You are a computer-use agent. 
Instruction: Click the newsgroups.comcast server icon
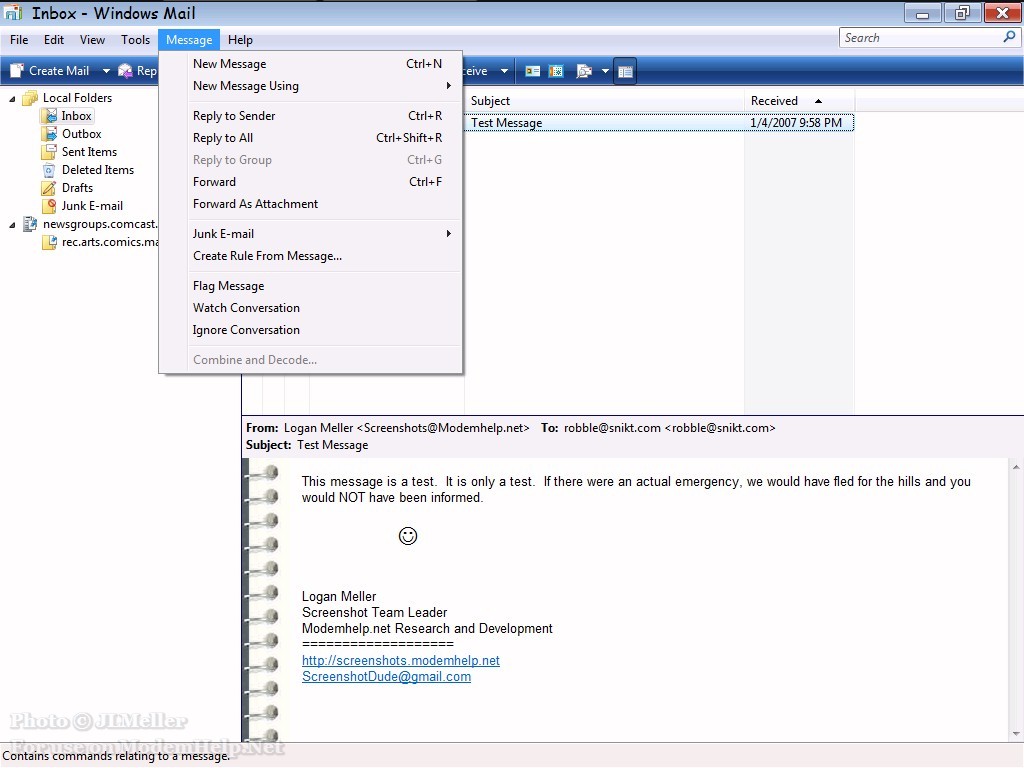pos(30,224)
